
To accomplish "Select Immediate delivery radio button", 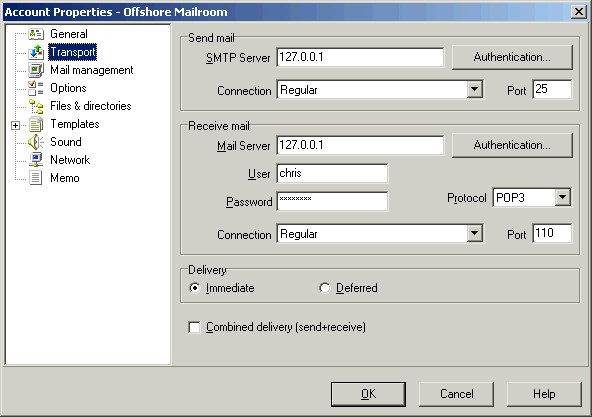I will [194, 288].
